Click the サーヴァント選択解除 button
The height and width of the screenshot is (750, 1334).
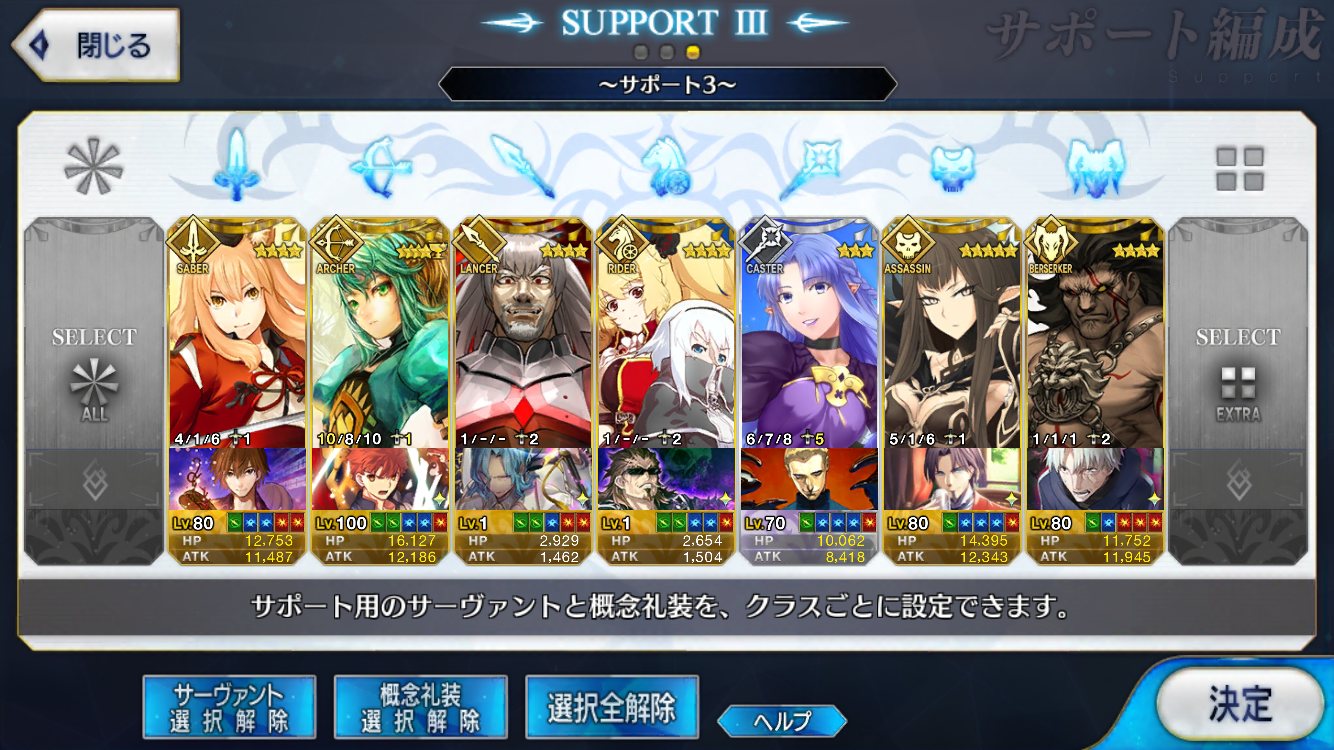[229, 708]
